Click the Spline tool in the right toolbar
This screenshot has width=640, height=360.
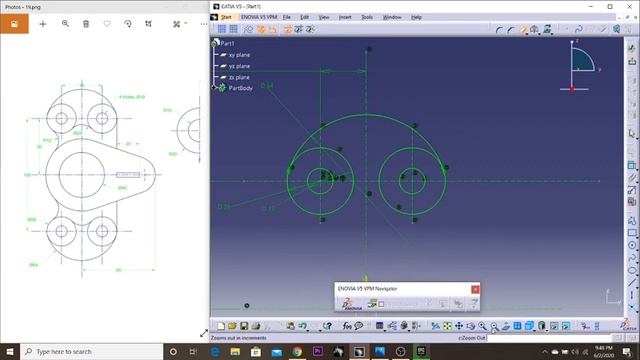(632, 258)
